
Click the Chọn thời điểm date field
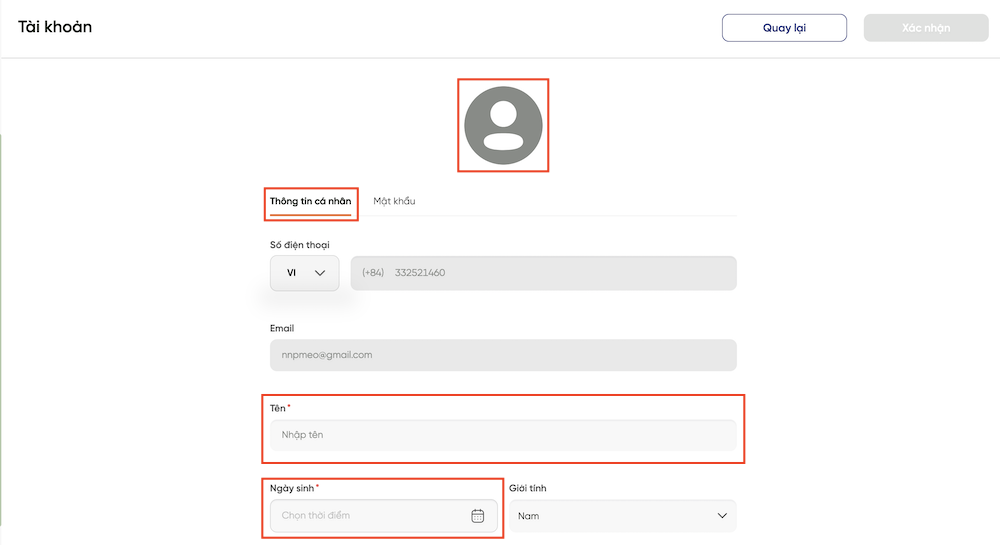point(384,516)
